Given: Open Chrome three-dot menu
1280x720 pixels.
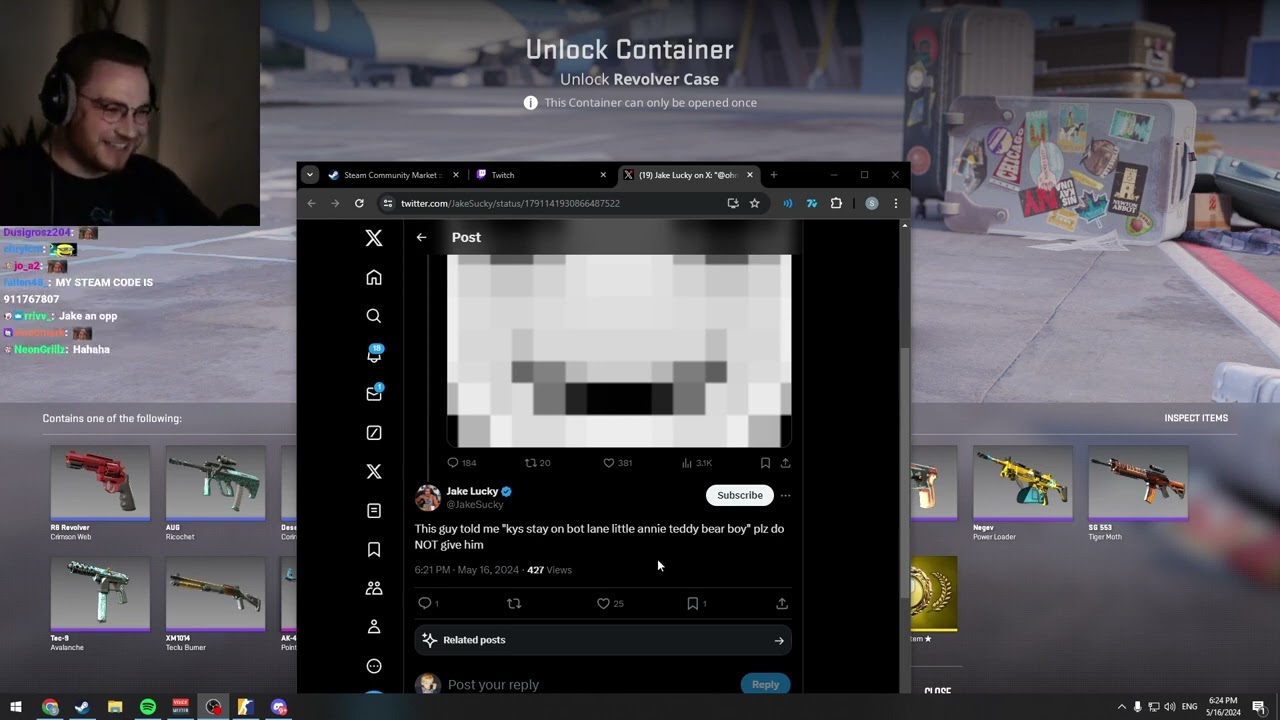Looking at the screenshot, I should tap(895, 203).
